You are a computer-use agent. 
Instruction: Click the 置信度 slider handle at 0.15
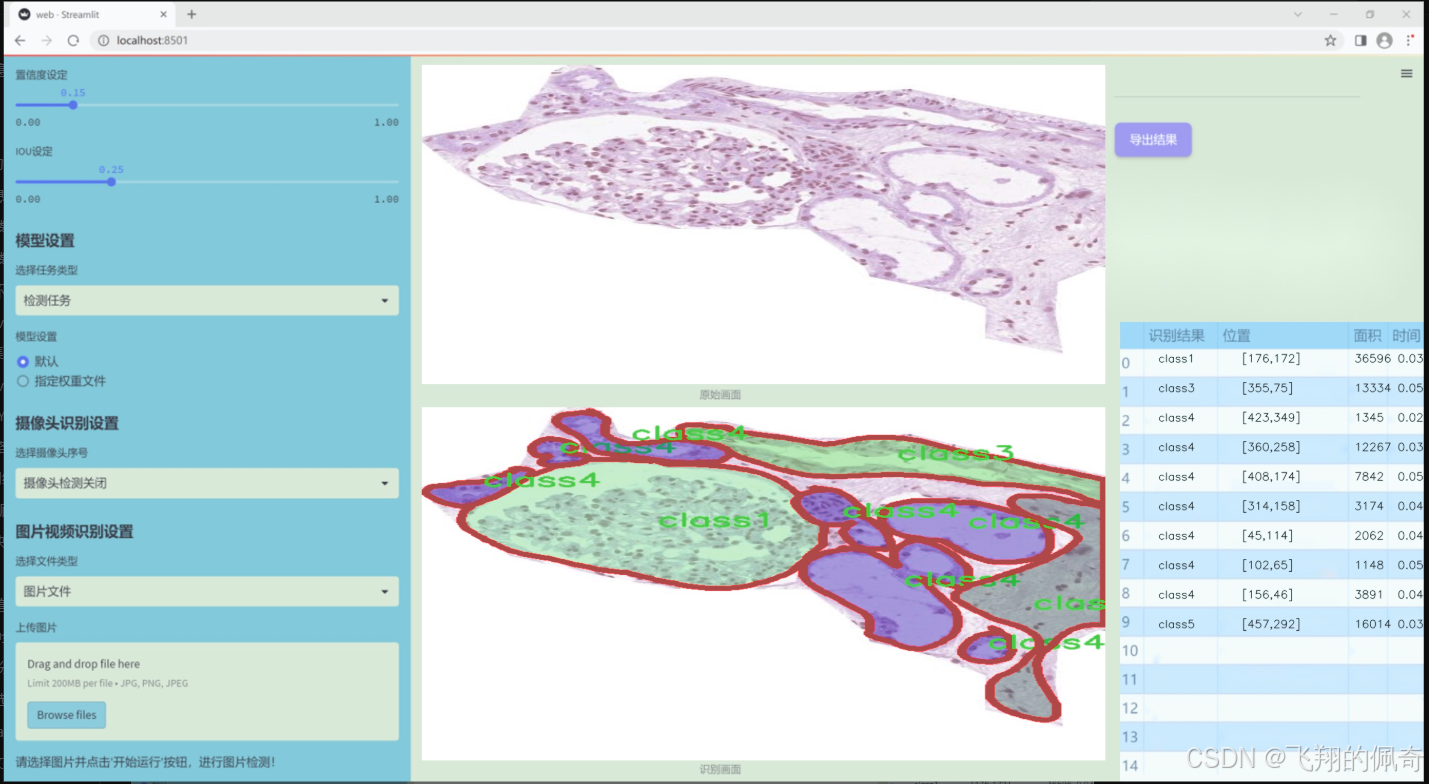[x=73, y=104]
